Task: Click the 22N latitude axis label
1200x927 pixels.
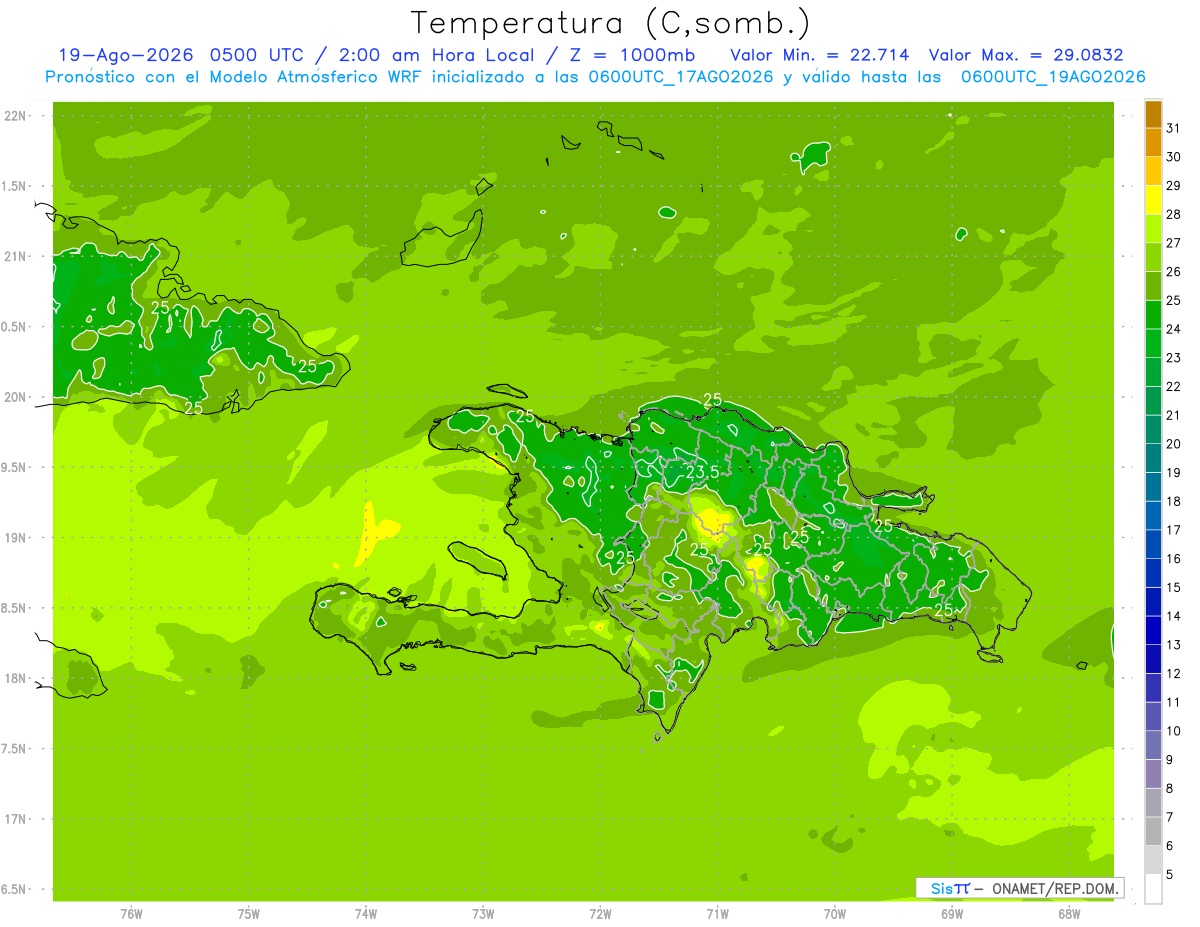Action: (x=16, y=116)
